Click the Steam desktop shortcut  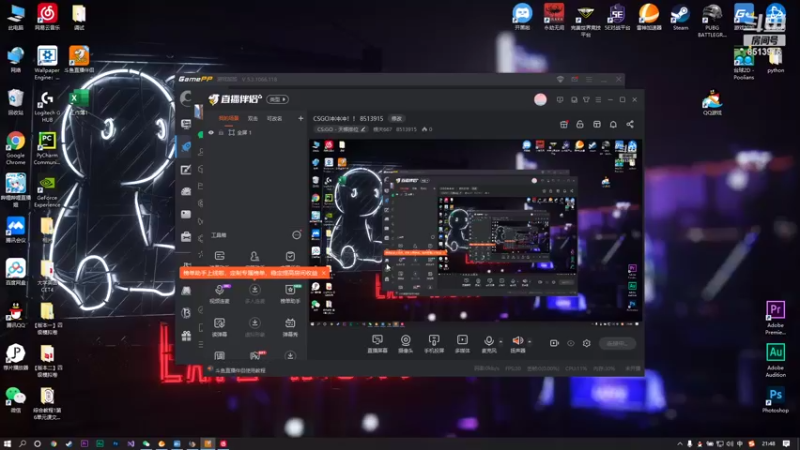coord(680,17)
